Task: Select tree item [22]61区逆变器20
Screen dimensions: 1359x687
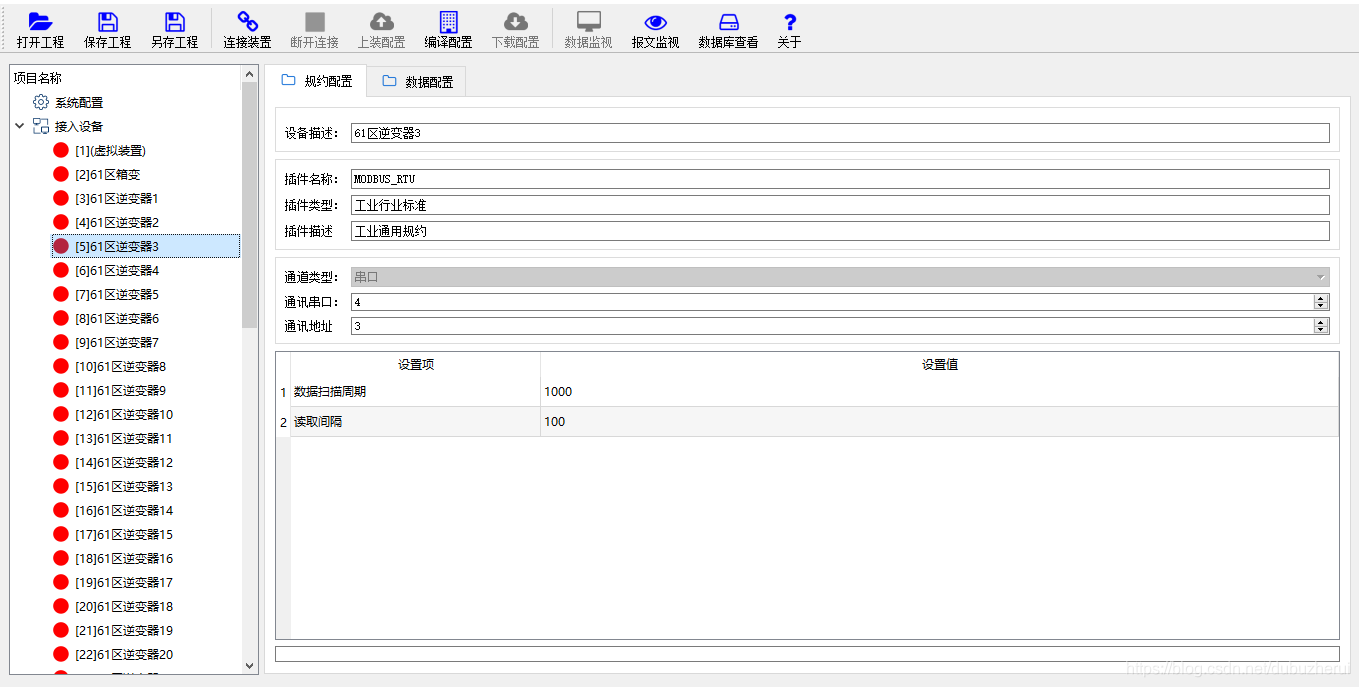Action: [x=124, y=654]
